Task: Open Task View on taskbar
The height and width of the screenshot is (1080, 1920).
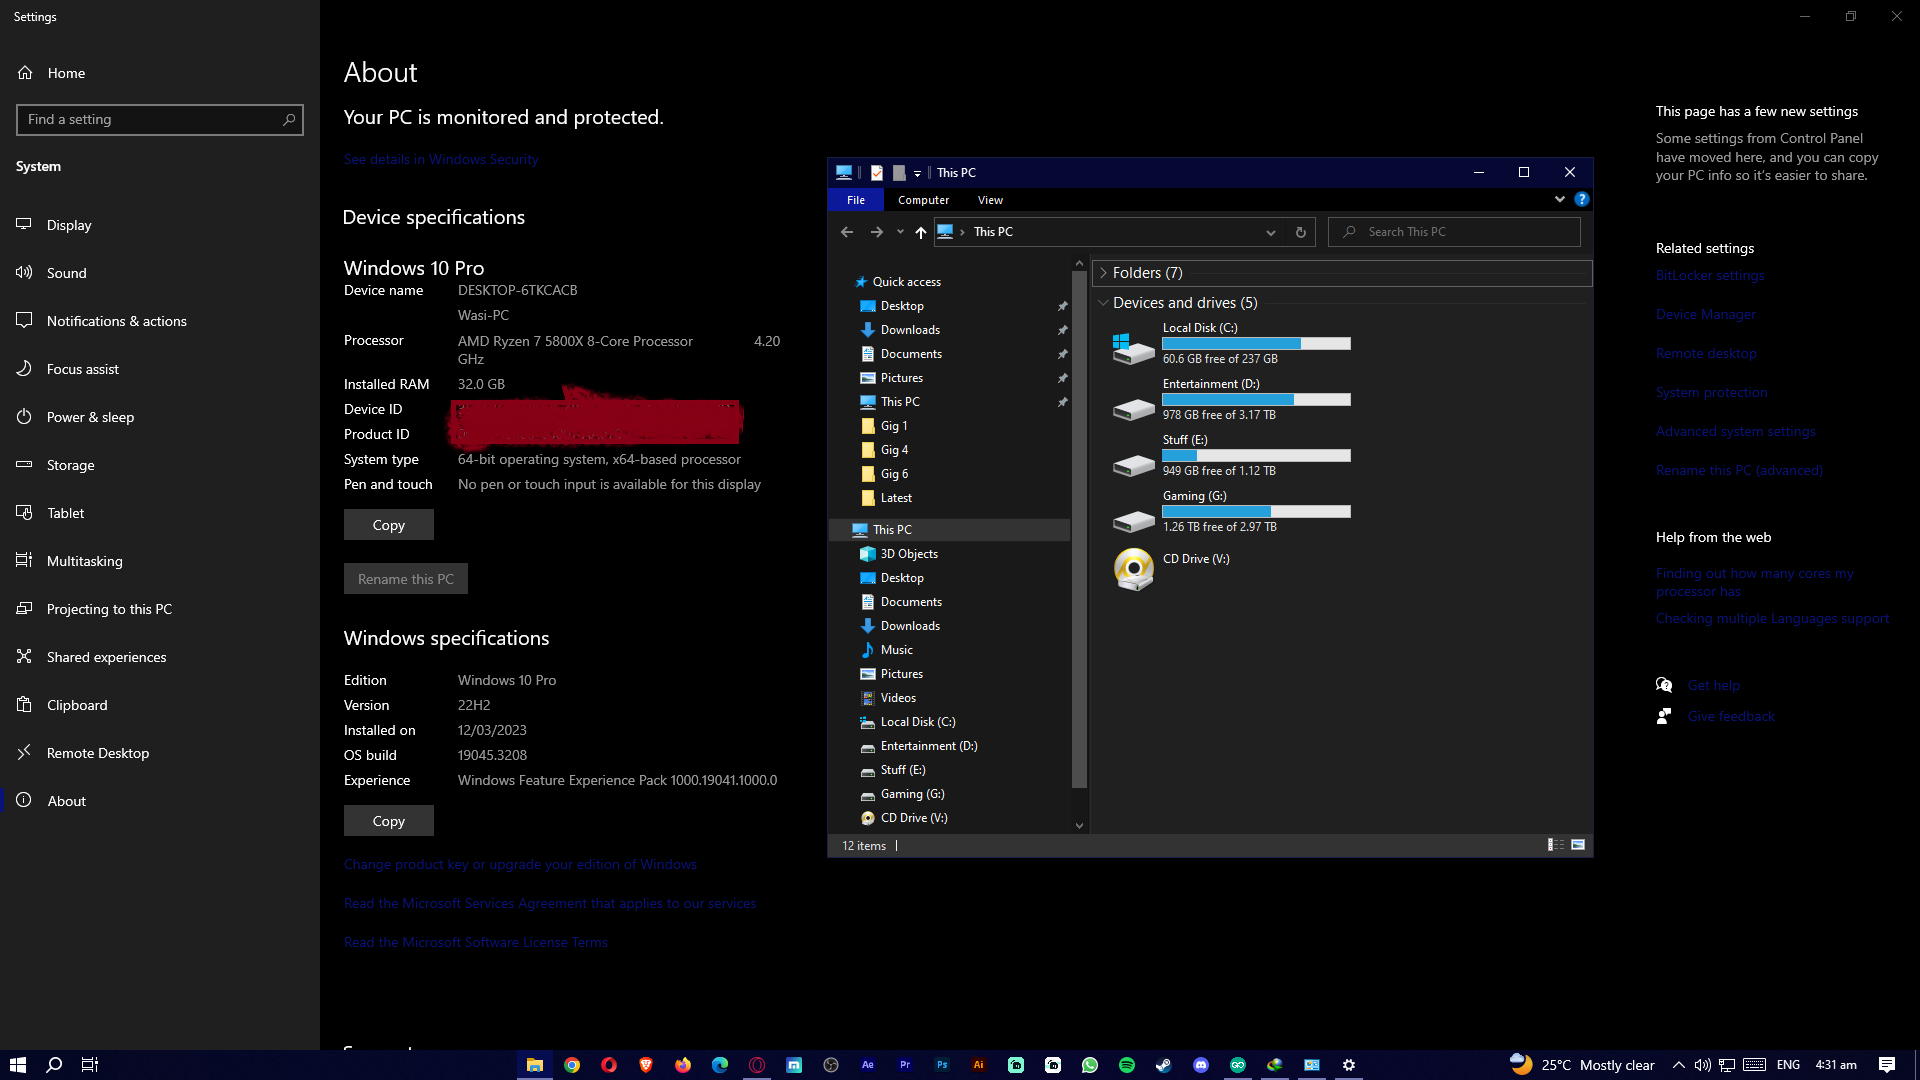Action: click(90, 1065)
